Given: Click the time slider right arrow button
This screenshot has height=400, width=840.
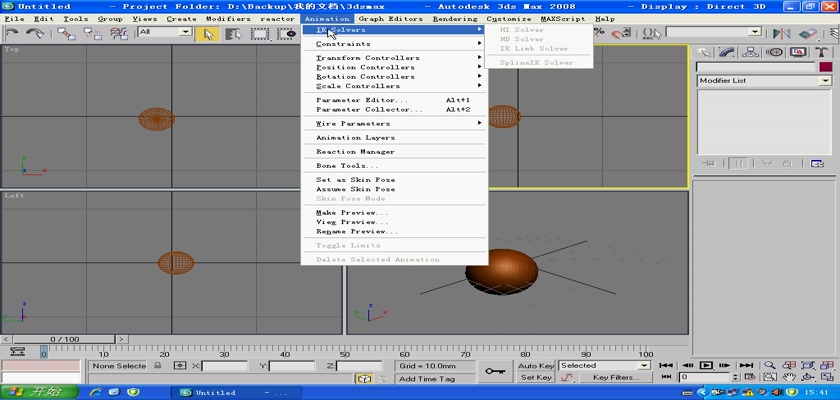Looking at the screenshot, I should click(122, 339).
